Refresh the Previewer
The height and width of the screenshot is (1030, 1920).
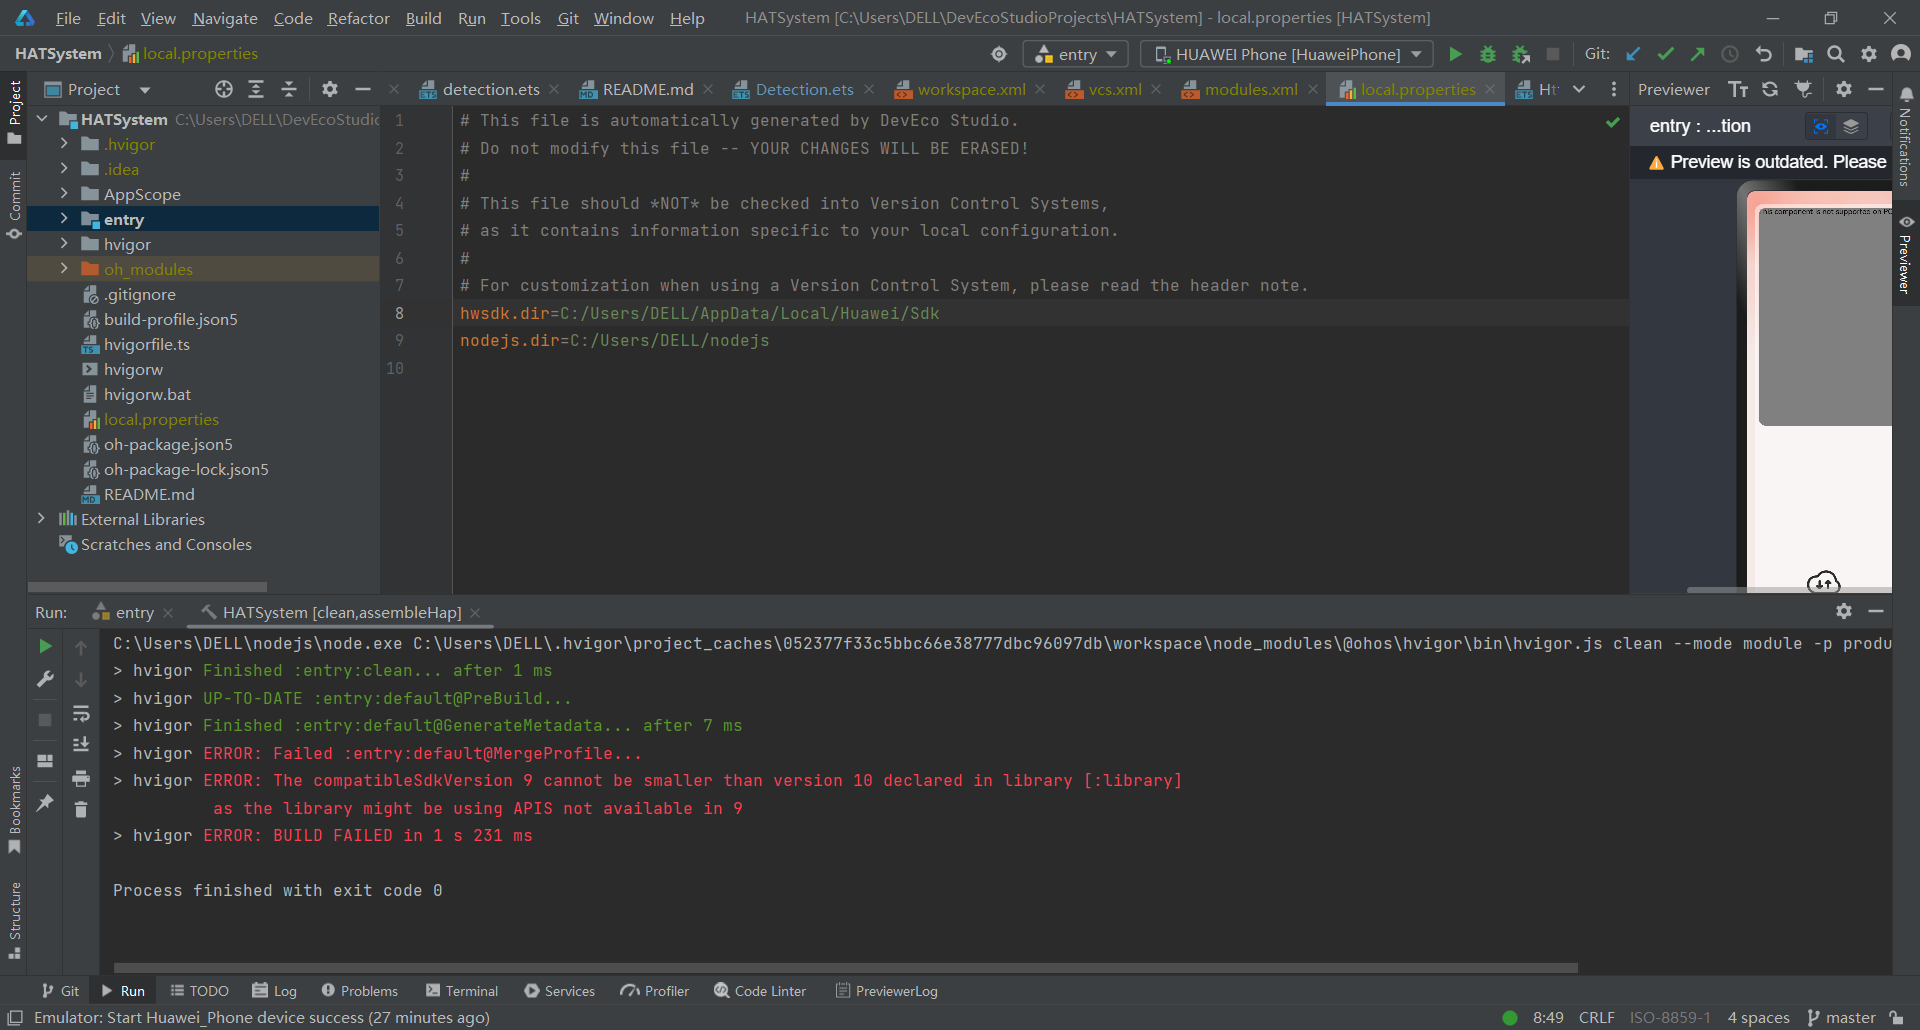(x=1770, y=89)
